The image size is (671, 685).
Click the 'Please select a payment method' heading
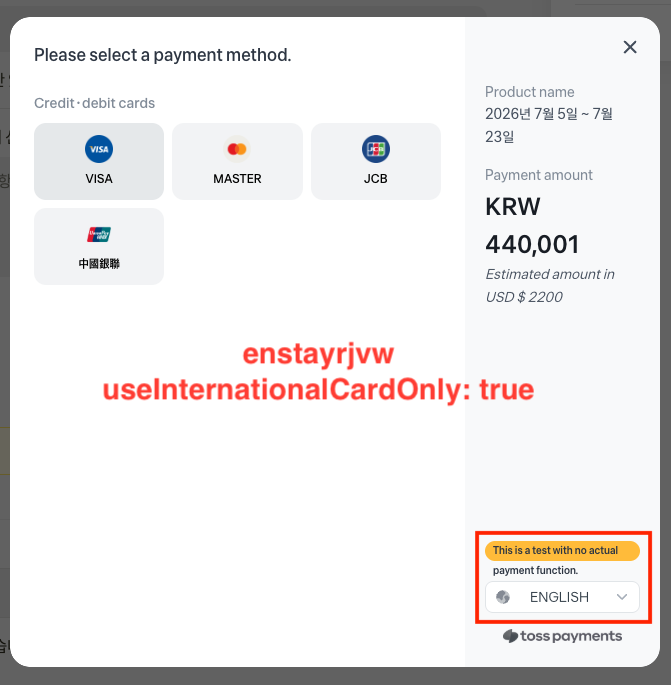click(163, 55)
